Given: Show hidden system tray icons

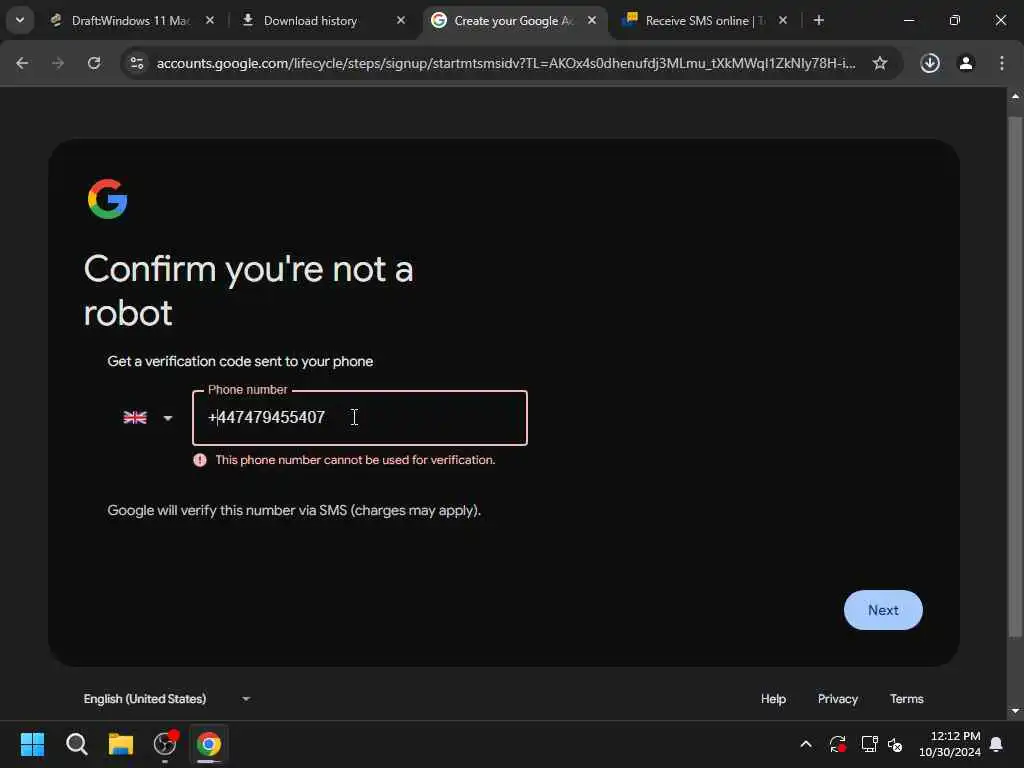Looking at the screenshot, I should pos(806,744).
